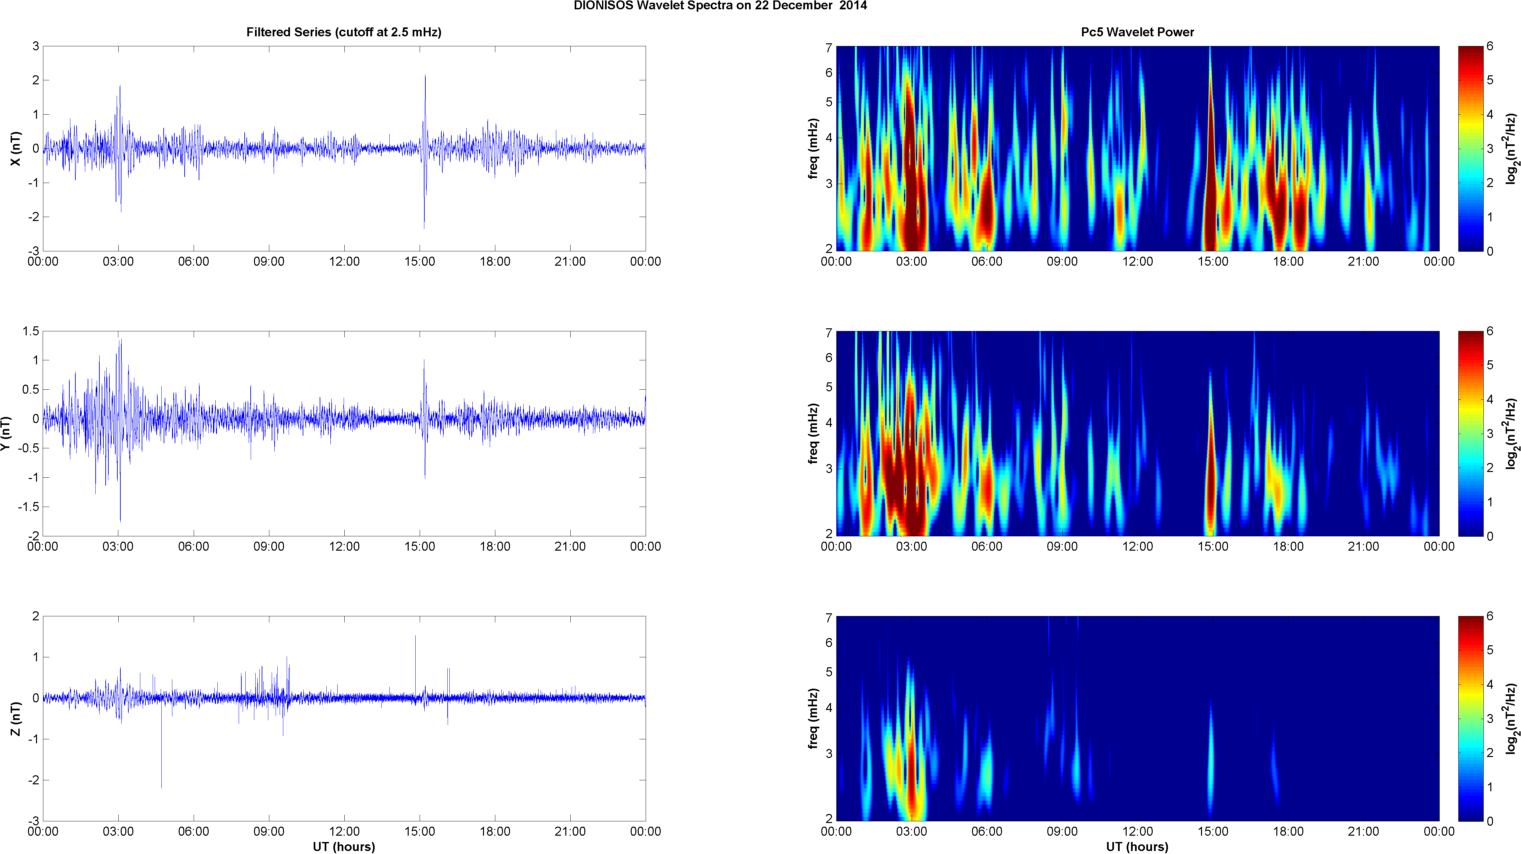This screenshot has width=1521, height=854.
Task: Click the "-1.5" tick on the Y axis
Action: [x=28, y=507]
